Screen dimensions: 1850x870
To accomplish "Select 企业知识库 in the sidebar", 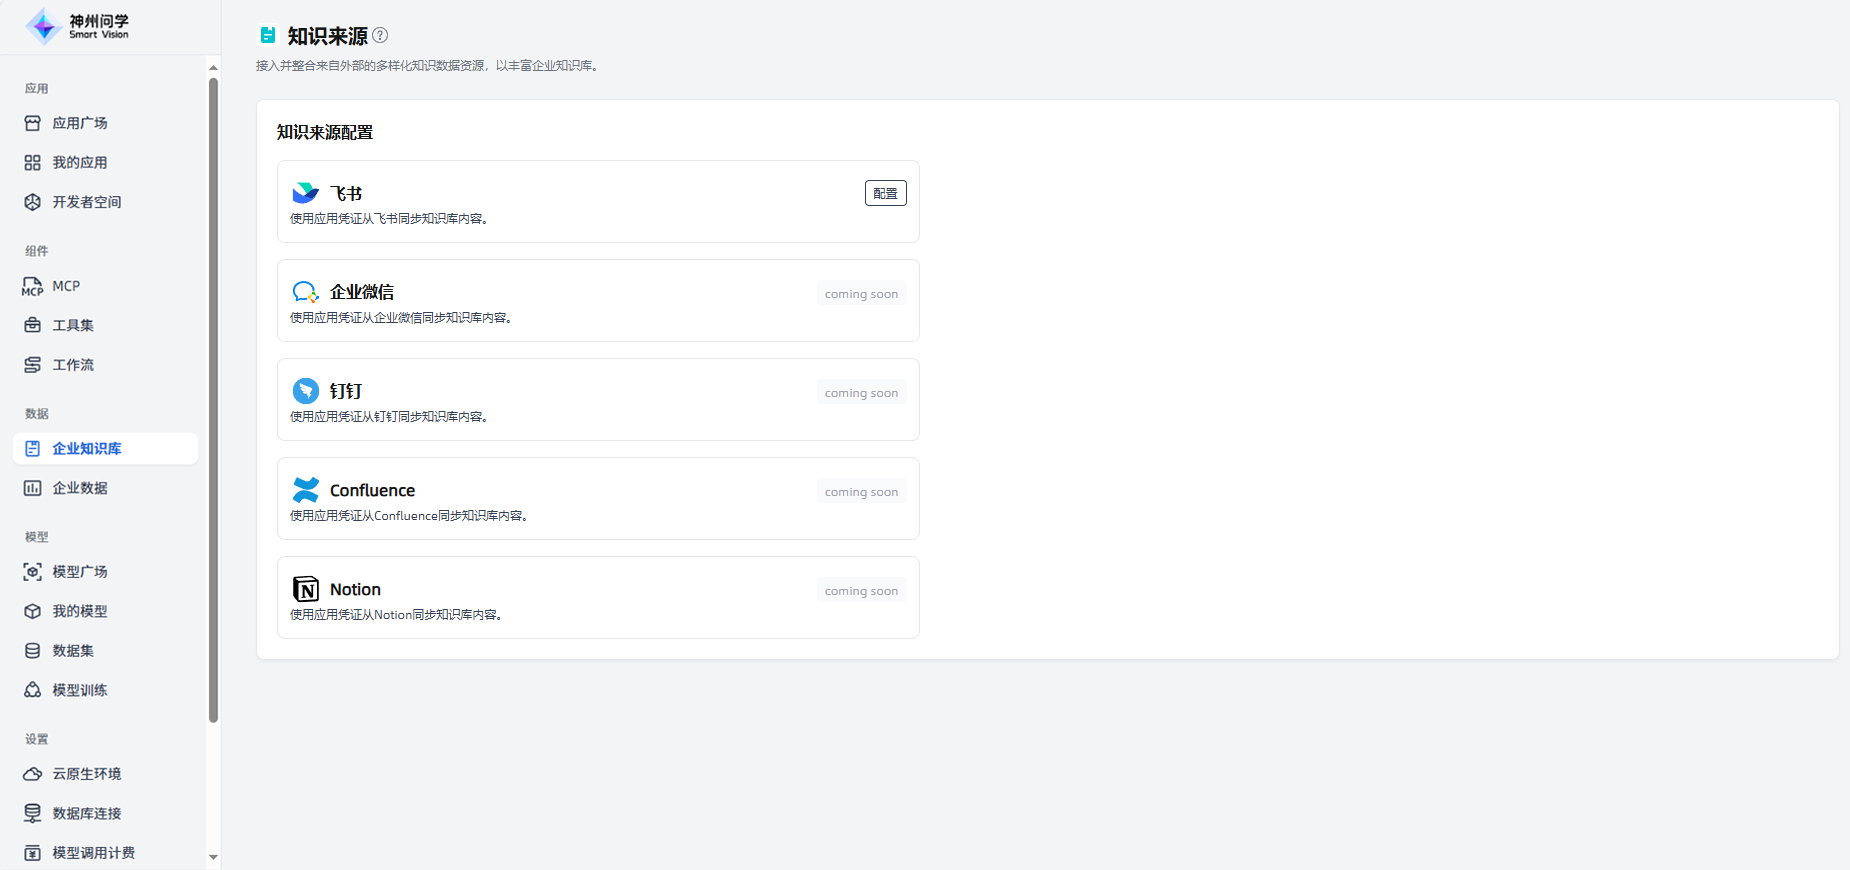I will (x=87, y=449).
